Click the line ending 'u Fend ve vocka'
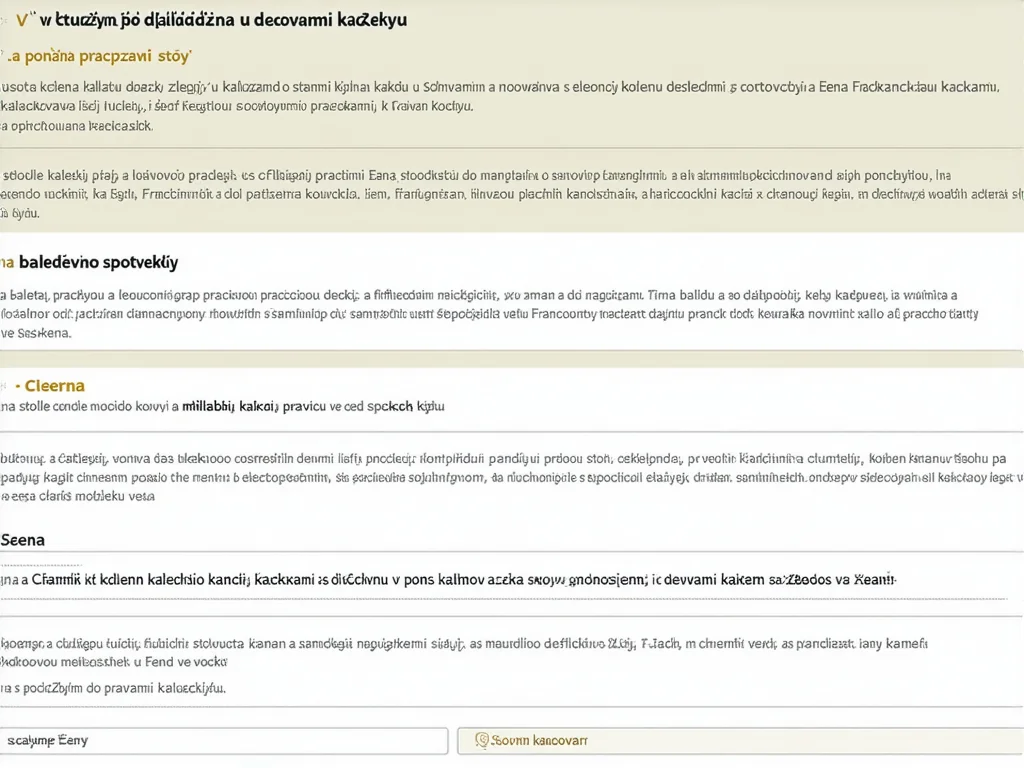The width and height of the screenshot is (1024, 768). coord(114,662)
